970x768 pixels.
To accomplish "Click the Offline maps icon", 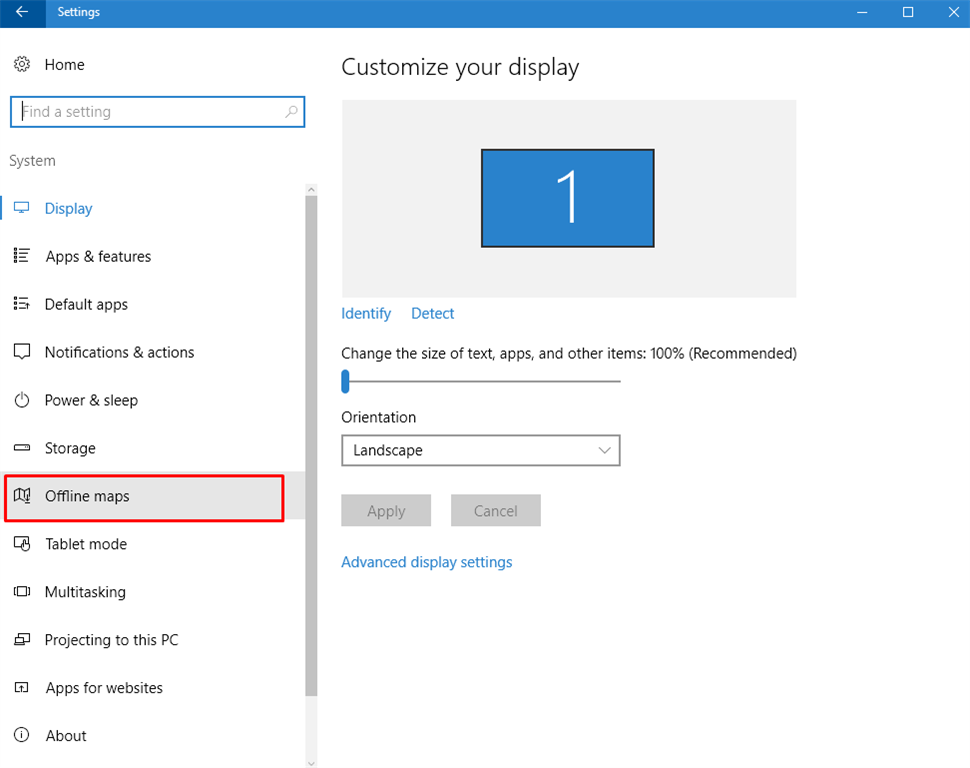I will (22, 496).
